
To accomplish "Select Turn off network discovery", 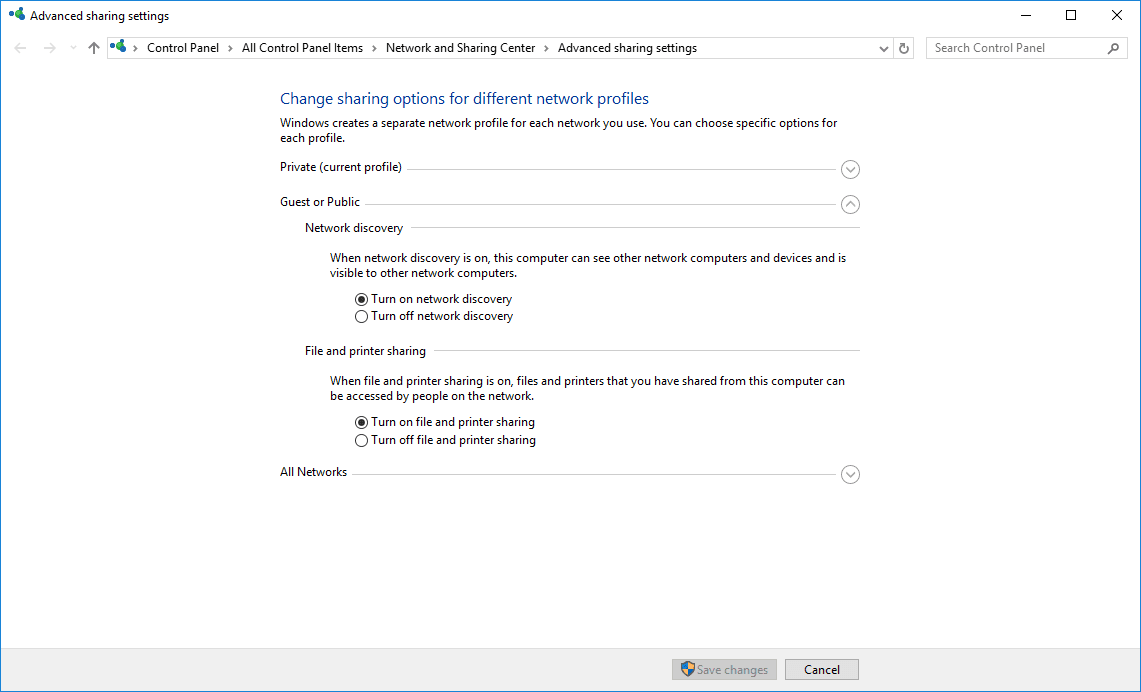I will [x=362, y=317].
